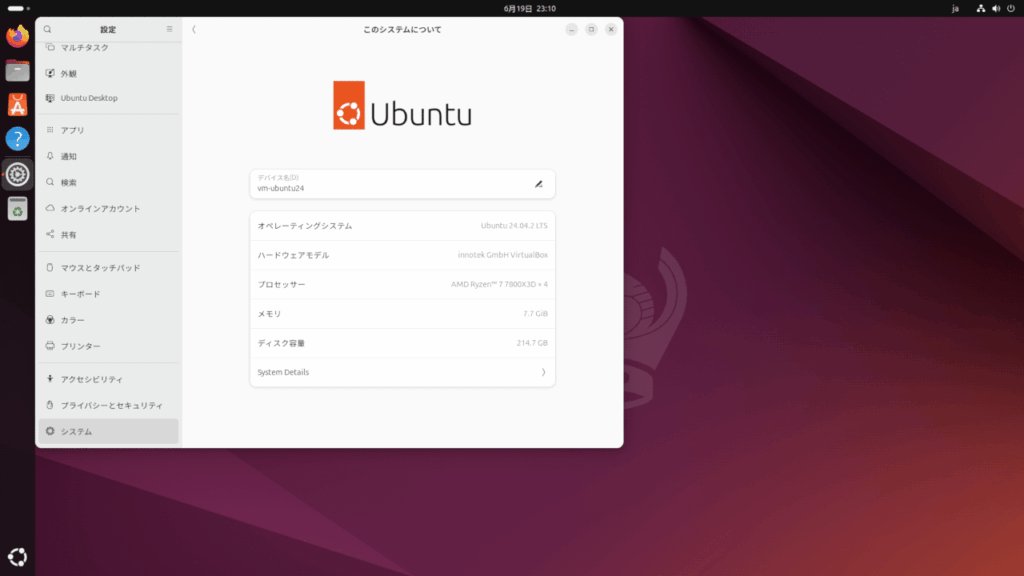The height and width of the screenshot is (576, 1024).
Task: Open the Help icon in the dock
Action: tap(18, 139)
